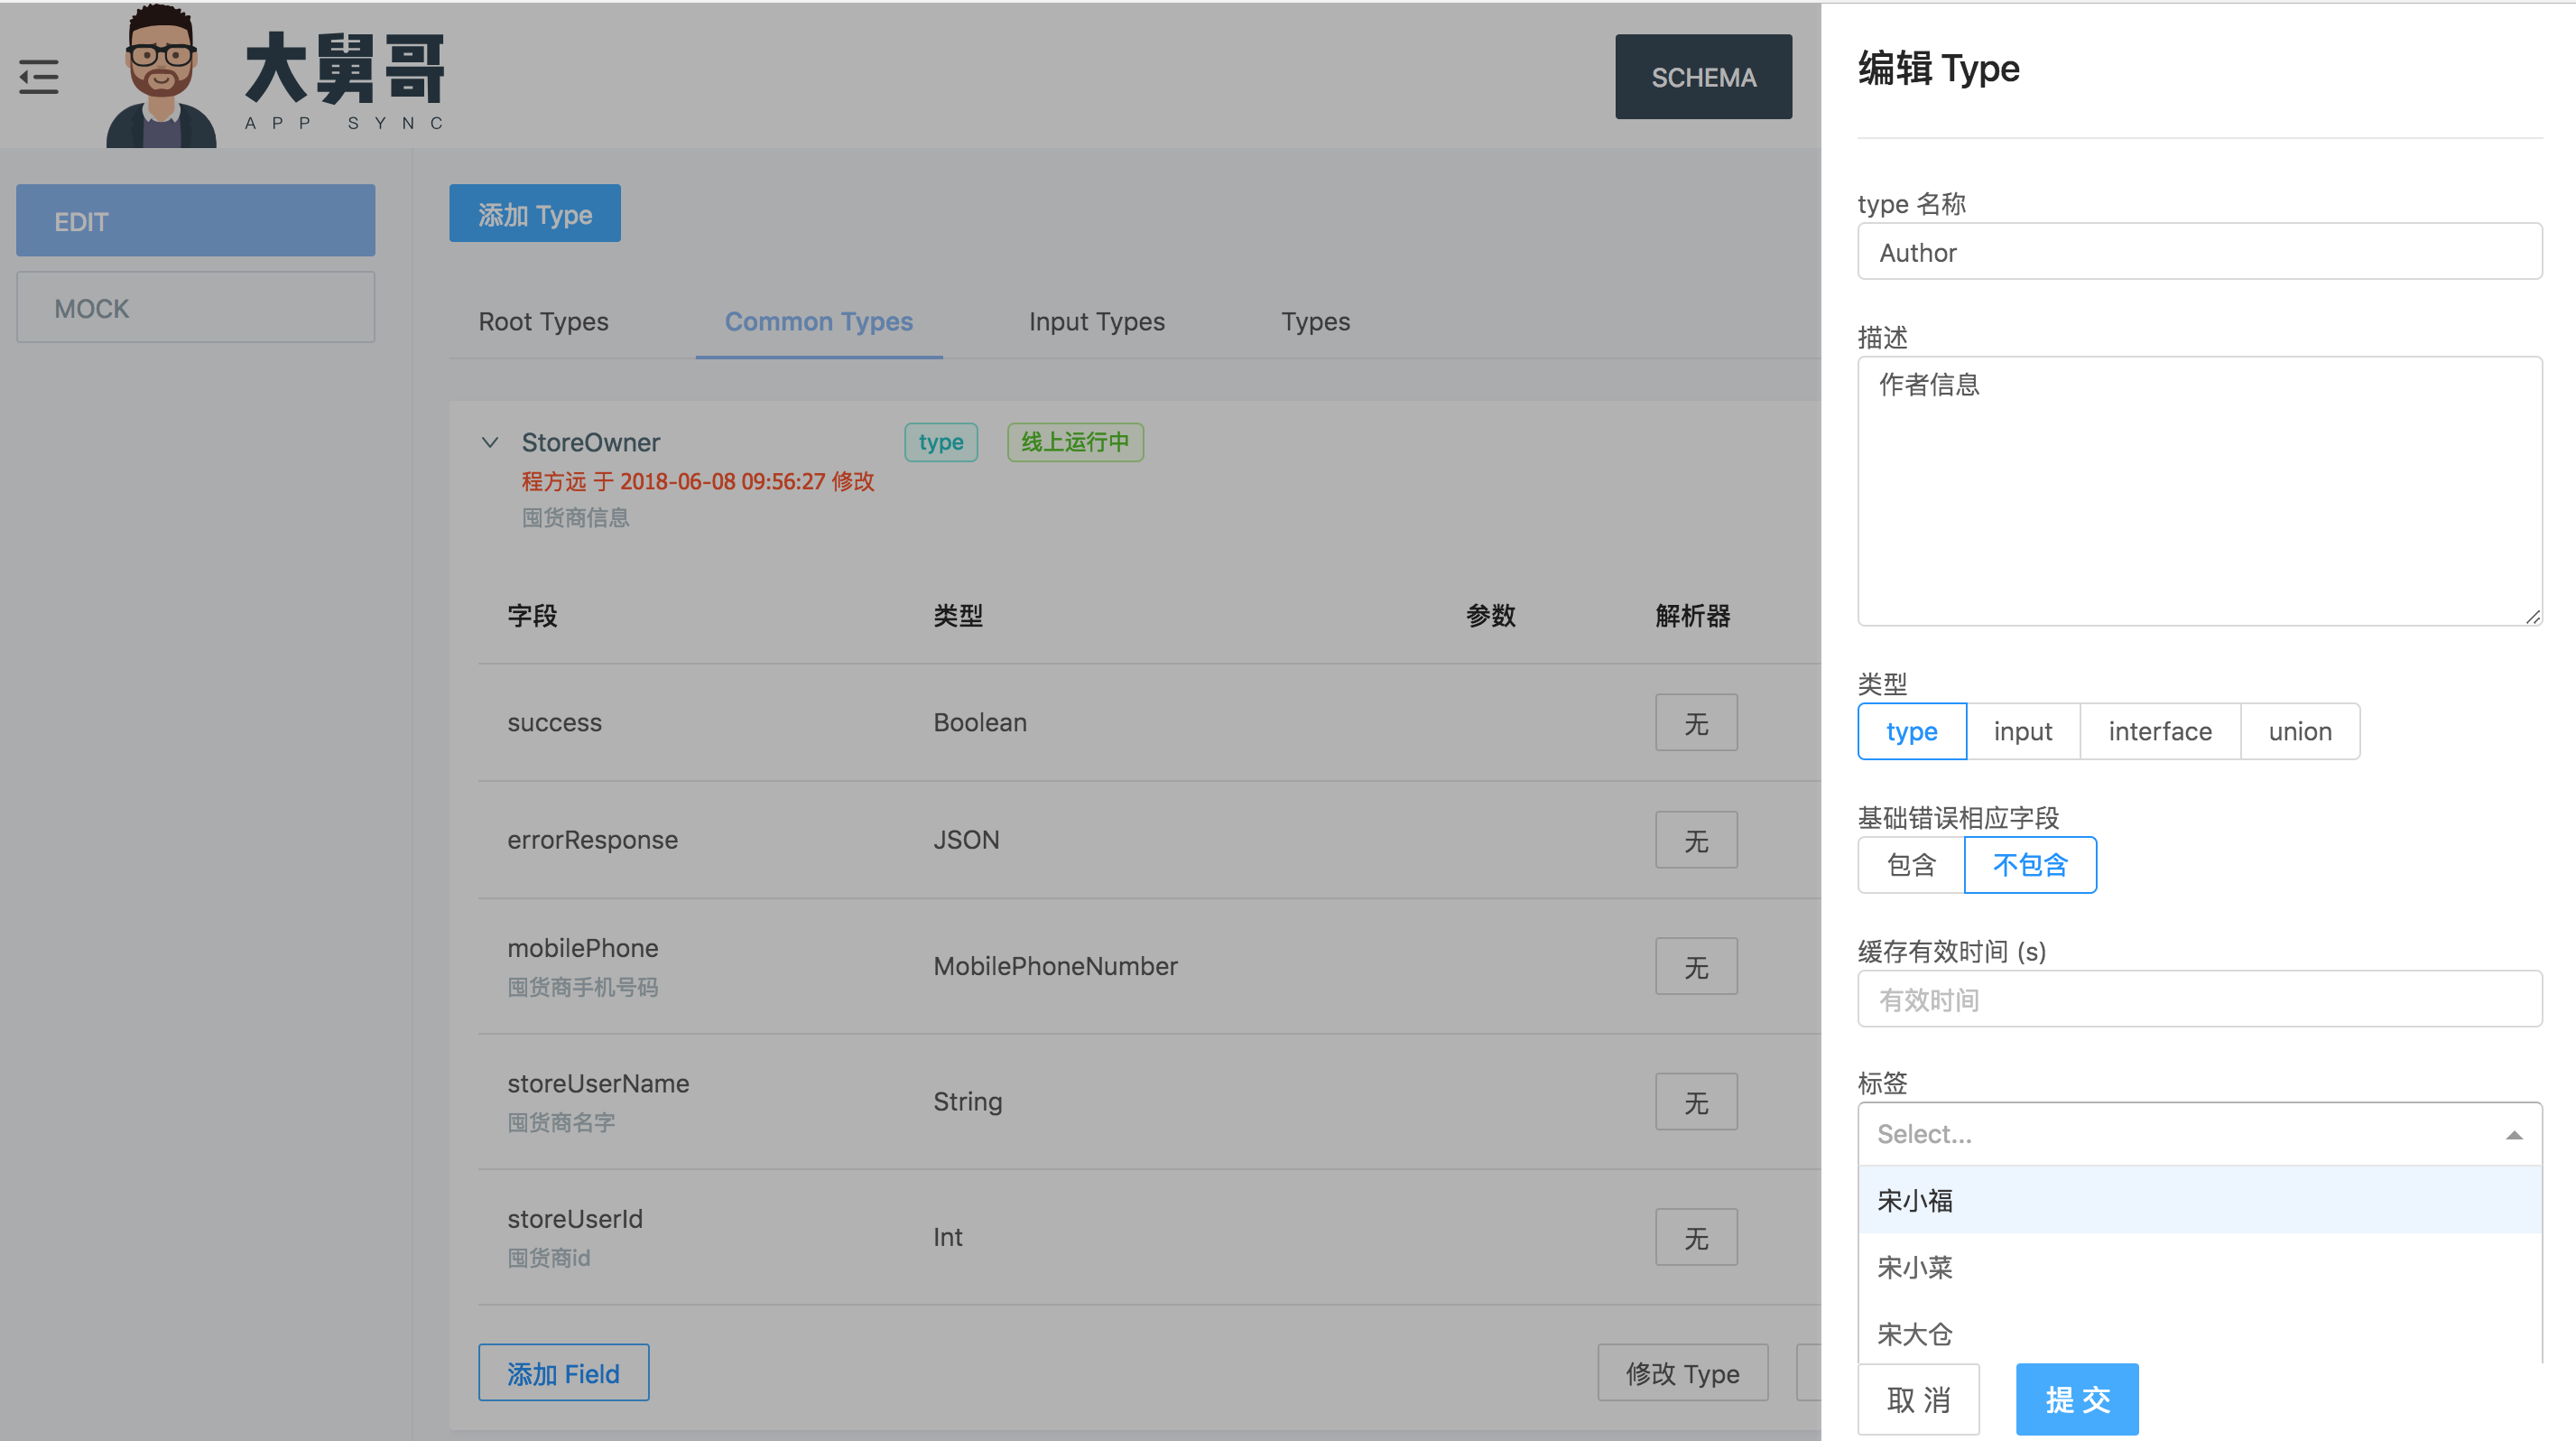
Task: Choose the 'interface' type radio option
Action: pos(2159,732)
